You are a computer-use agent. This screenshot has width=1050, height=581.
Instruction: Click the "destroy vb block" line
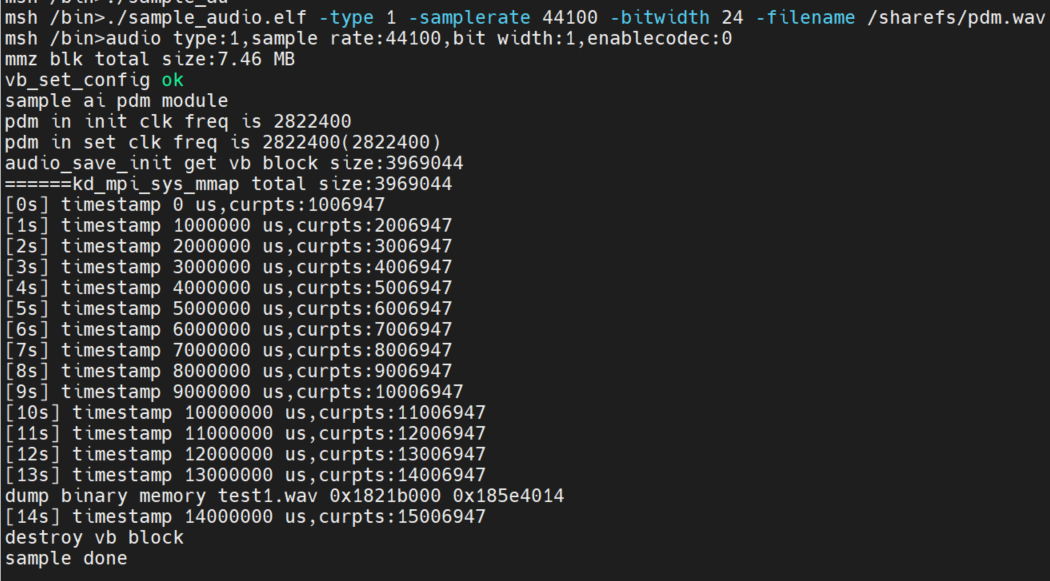94,538
